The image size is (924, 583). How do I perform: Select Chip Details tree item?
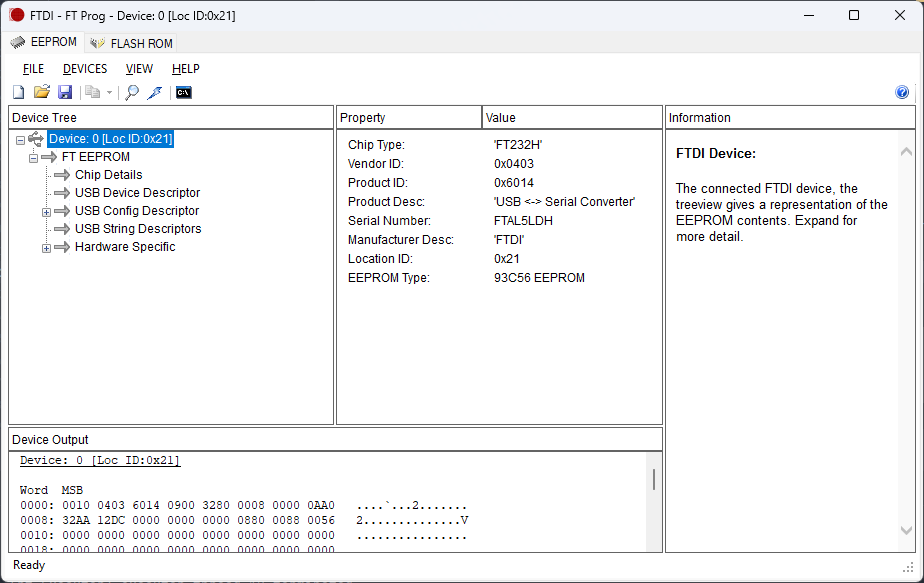[108, 175]
